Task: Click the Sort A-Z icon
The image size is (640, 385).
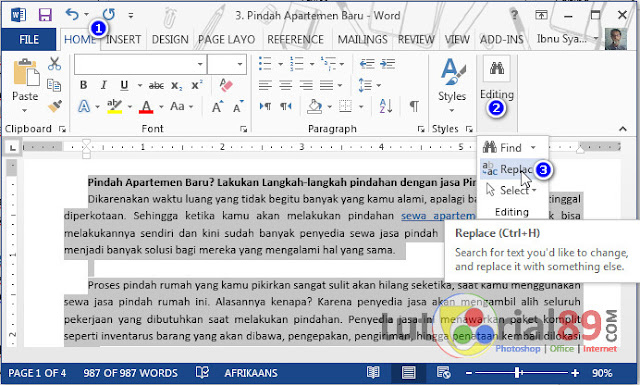Action: pos(386,107)
